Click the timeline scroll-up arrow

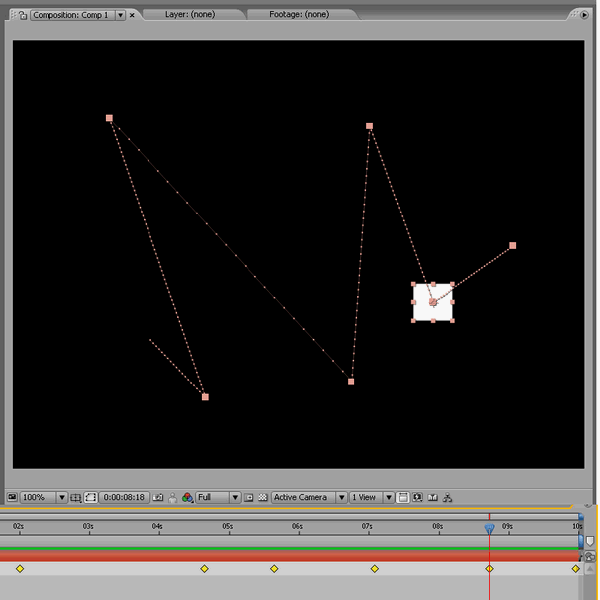pyautogui.click(x=590, y=569)
